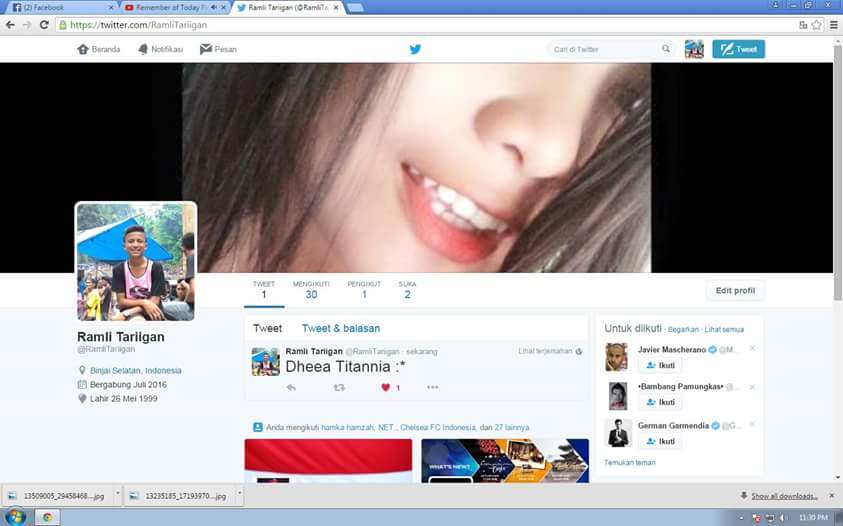The width and height of the screenshot is (843, 526).
Task: Click Show all downloads link
Action: [784, 496]
